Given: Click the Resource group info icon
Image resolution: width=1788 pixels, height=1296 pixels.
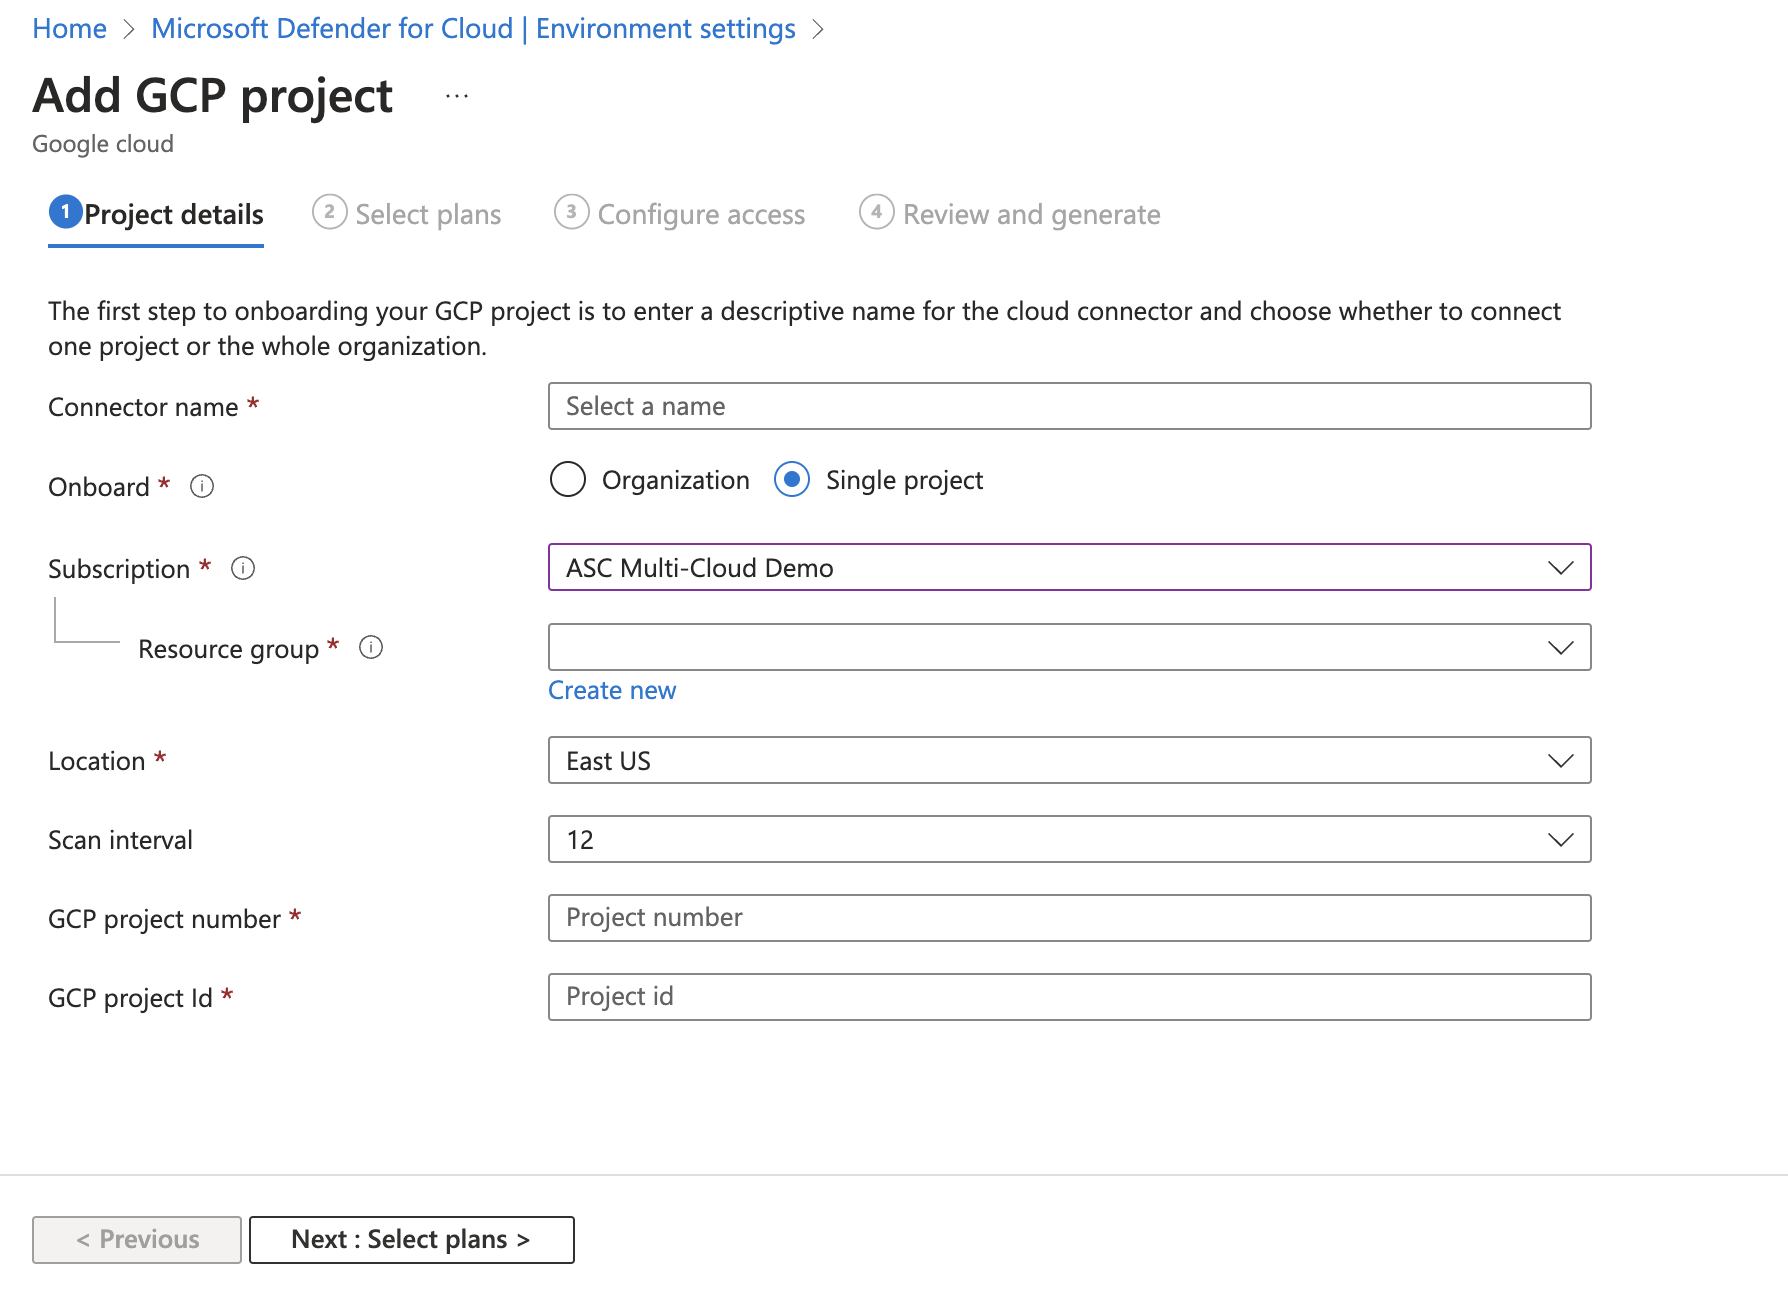Looking at the screenshot, I should (371, 648).
